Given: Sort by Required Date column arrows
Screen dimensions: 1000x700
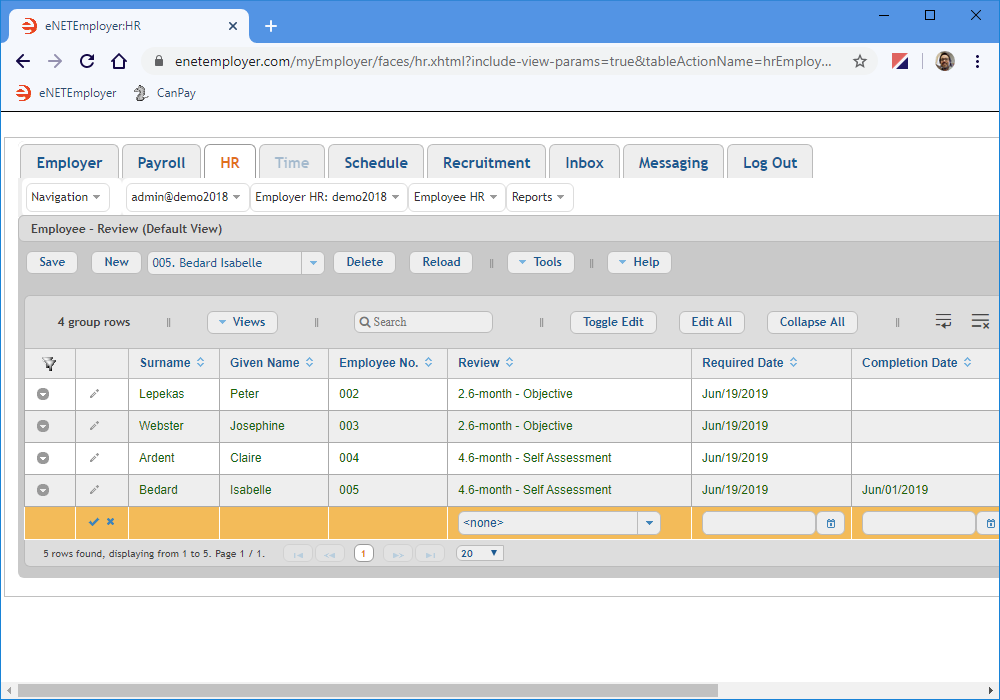Looking at the screenshot, I should (793, 362).
